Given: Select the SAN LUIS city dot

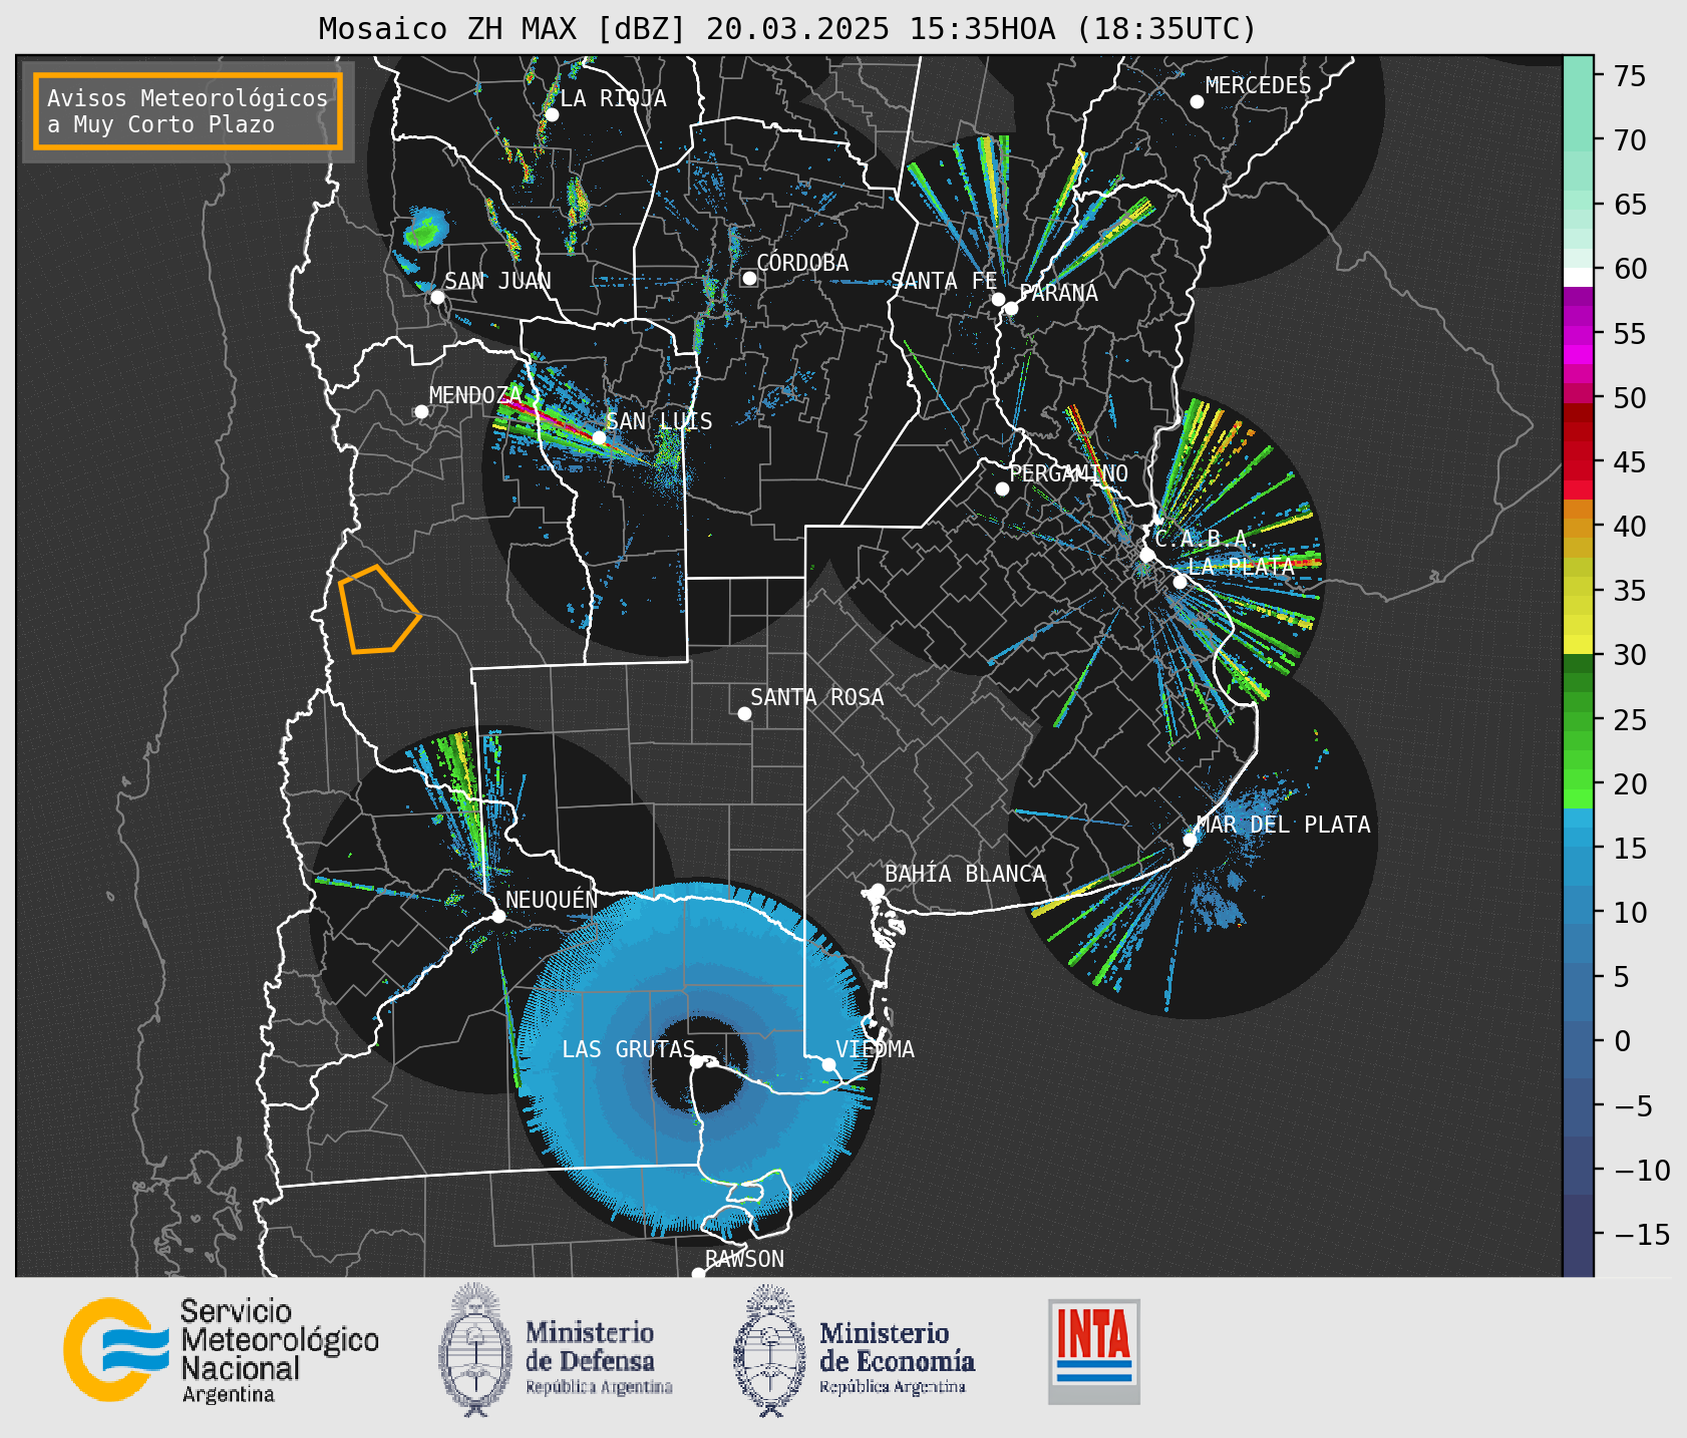Looking at the screenshot, I should click(599, 437).
